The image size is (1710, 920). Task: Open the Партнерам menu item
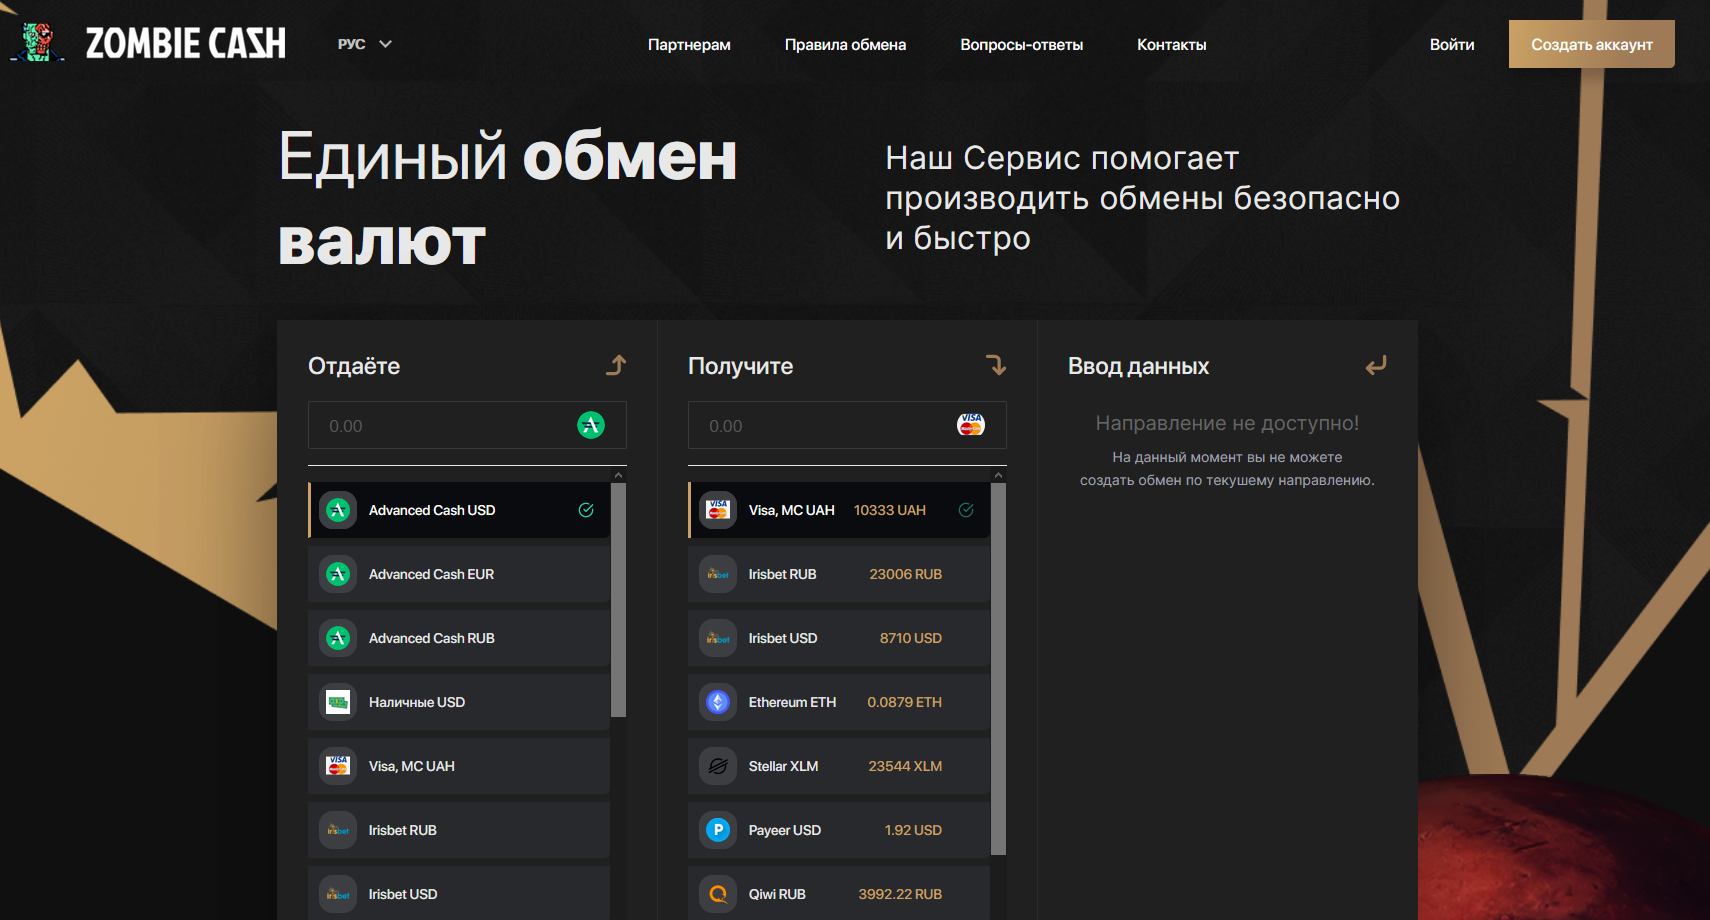tap(689, 45)
